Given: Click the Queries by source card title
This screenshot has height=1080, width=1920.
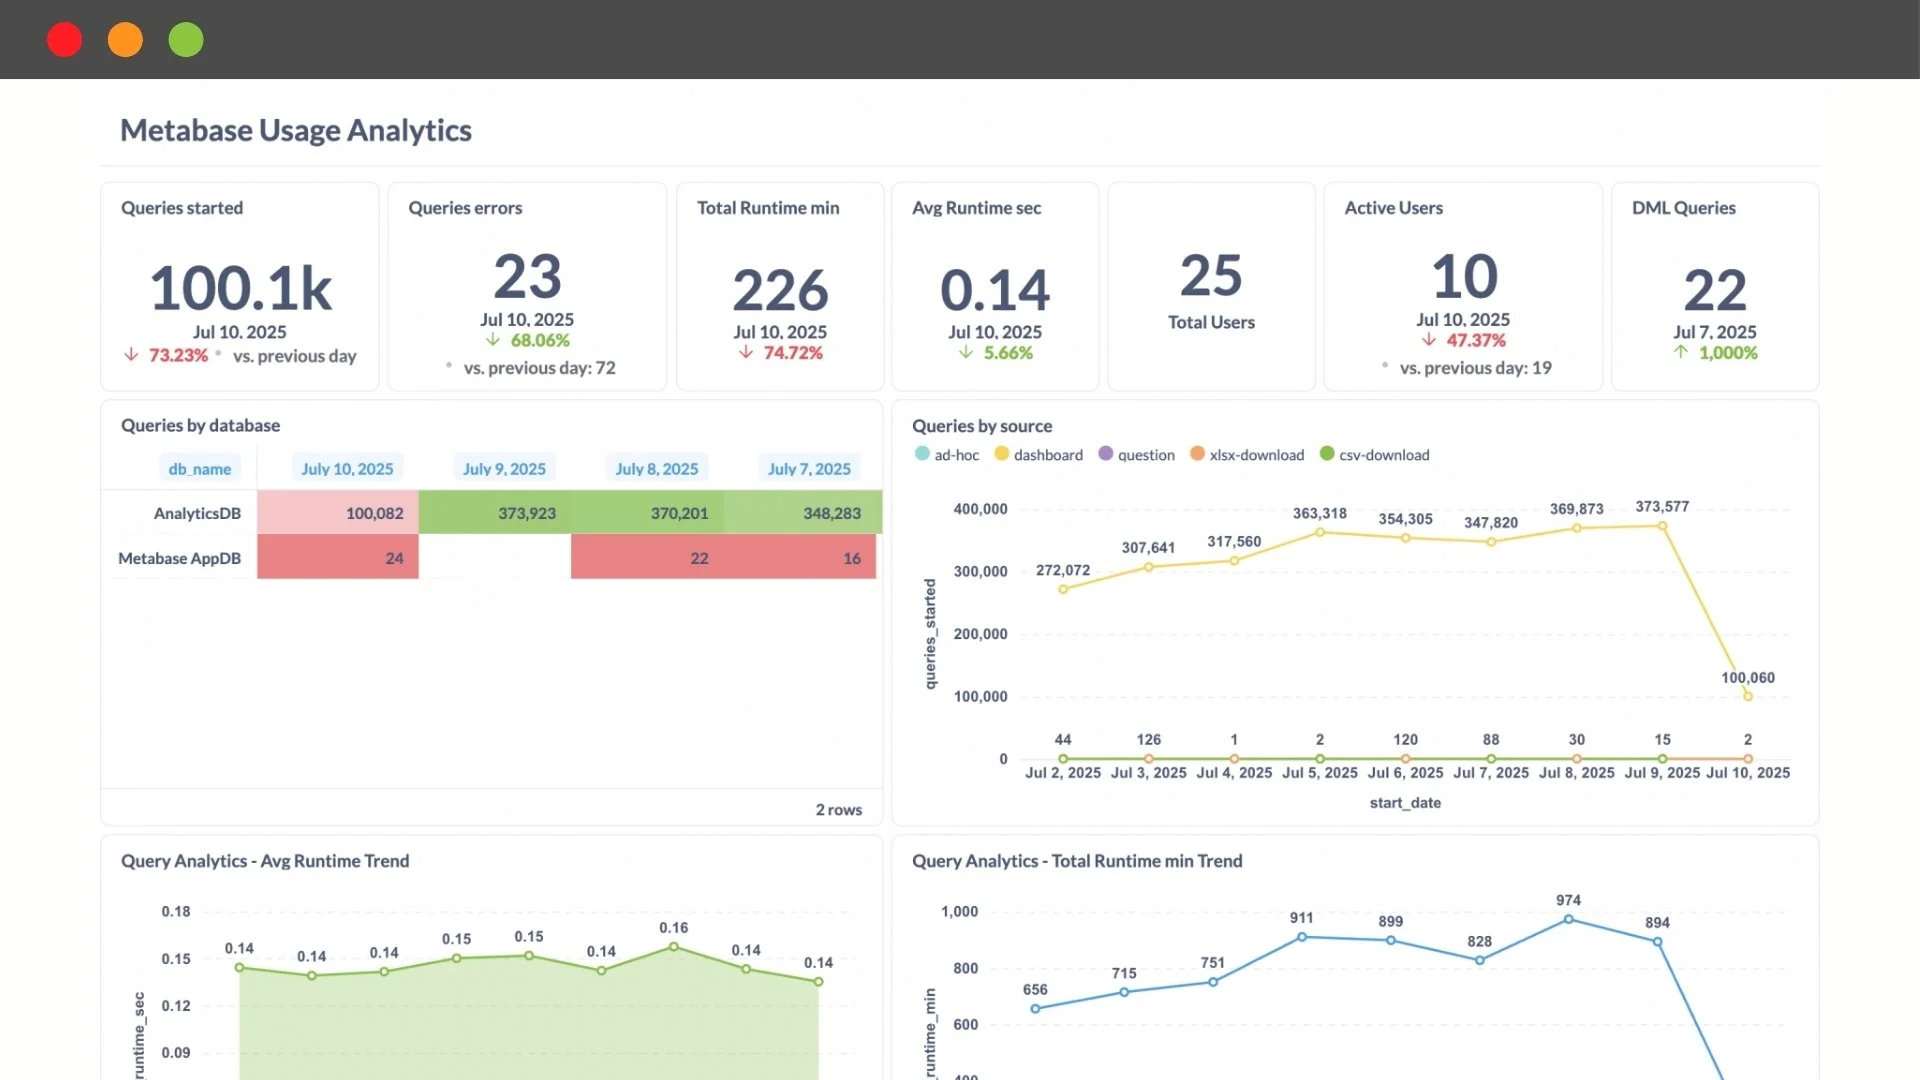Looking at the screenshot, I should 982,426.
